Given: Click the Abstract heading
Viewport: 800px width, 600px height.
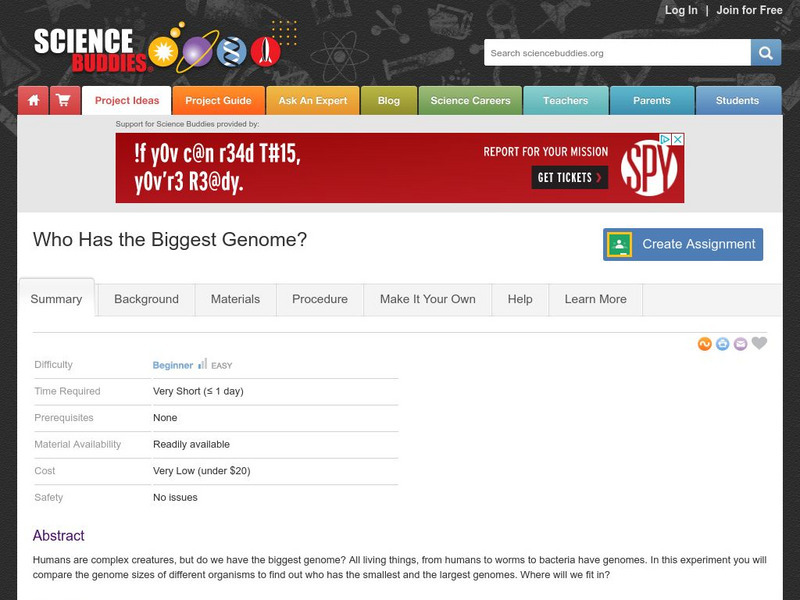Looking at the screenshot, I should click(59, 536).
